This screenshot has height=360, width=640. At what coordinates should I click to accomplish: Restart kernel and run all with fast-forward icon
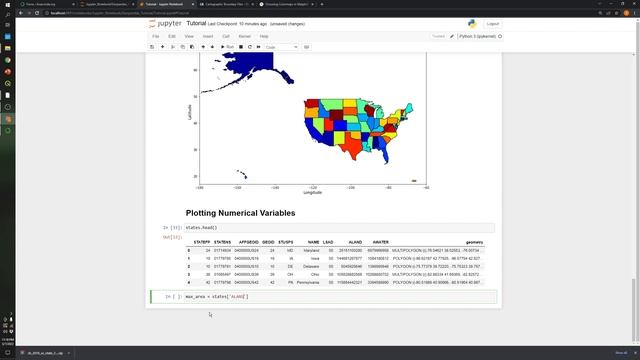[258, 47]
